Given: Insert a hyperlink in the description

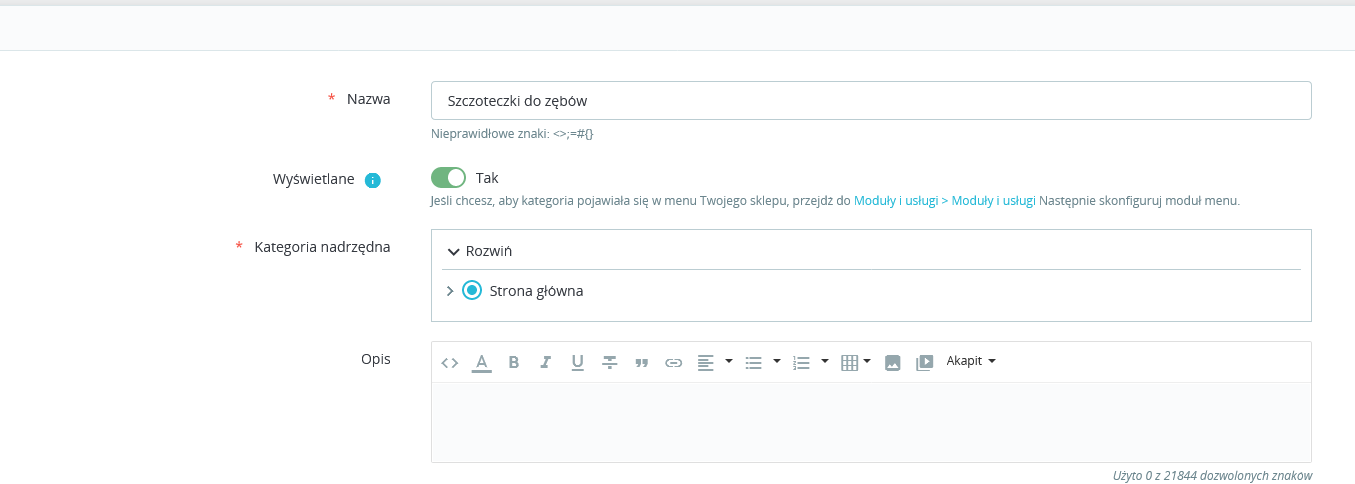Looking at the screenshot, I should [x=673, y=362].
